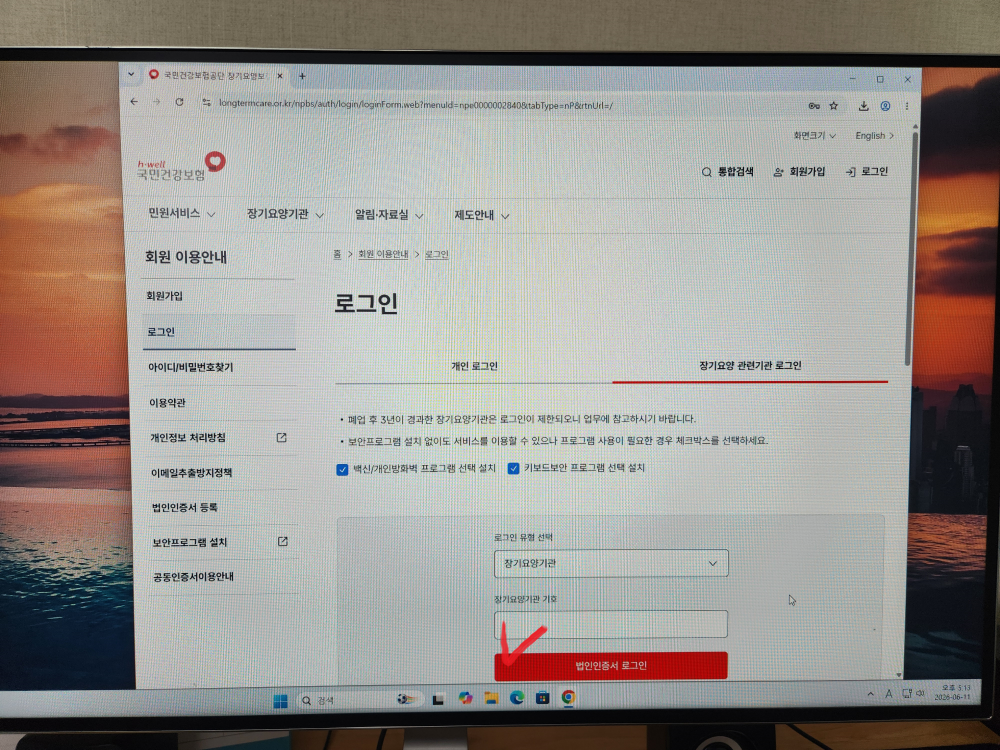Open Chrome downloads icon

(x=864, y=106)
